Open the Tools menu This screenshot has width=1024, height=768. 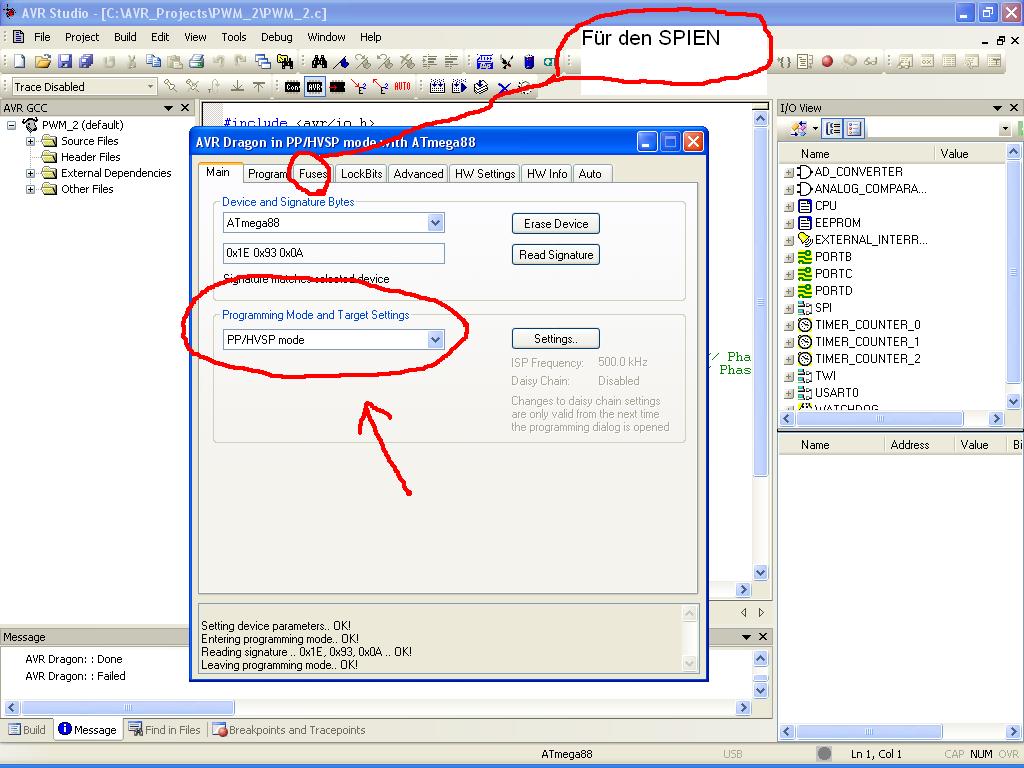pos(233,37)
